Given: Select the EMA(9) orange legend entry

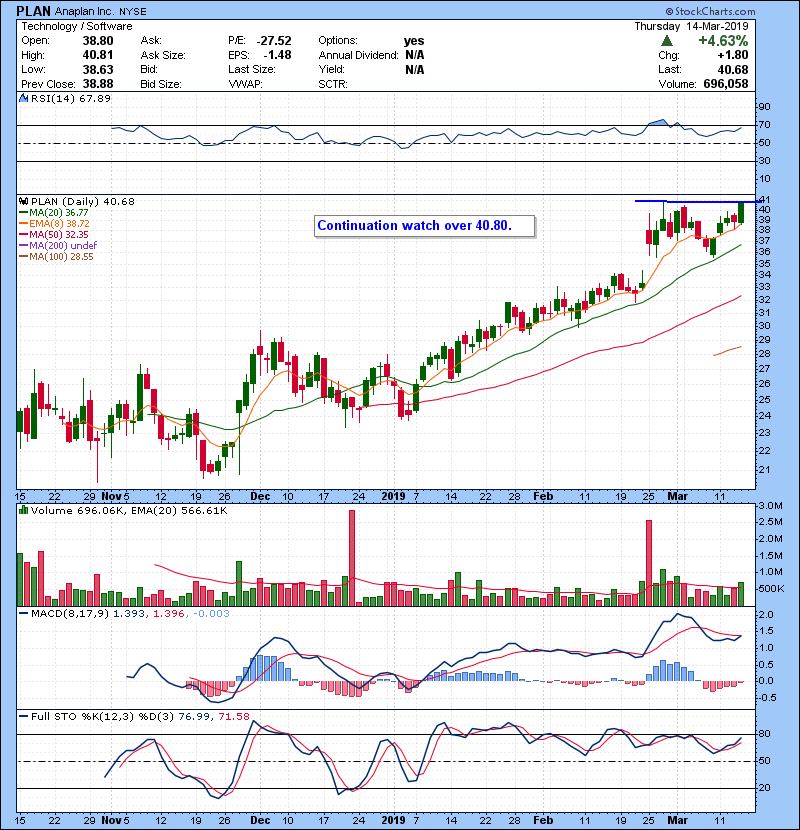Looking at the screenshot, I should coord(56,224).
